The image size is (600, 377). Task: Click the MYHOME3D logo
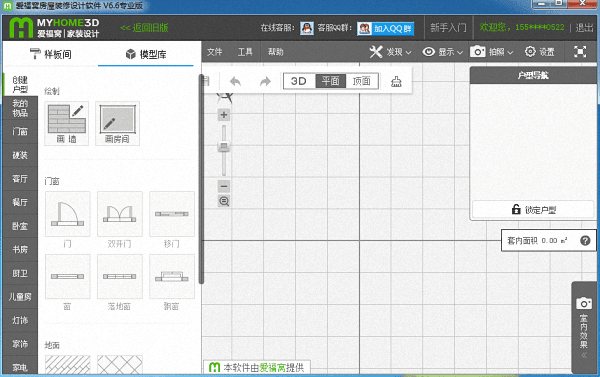pos(54,28)
